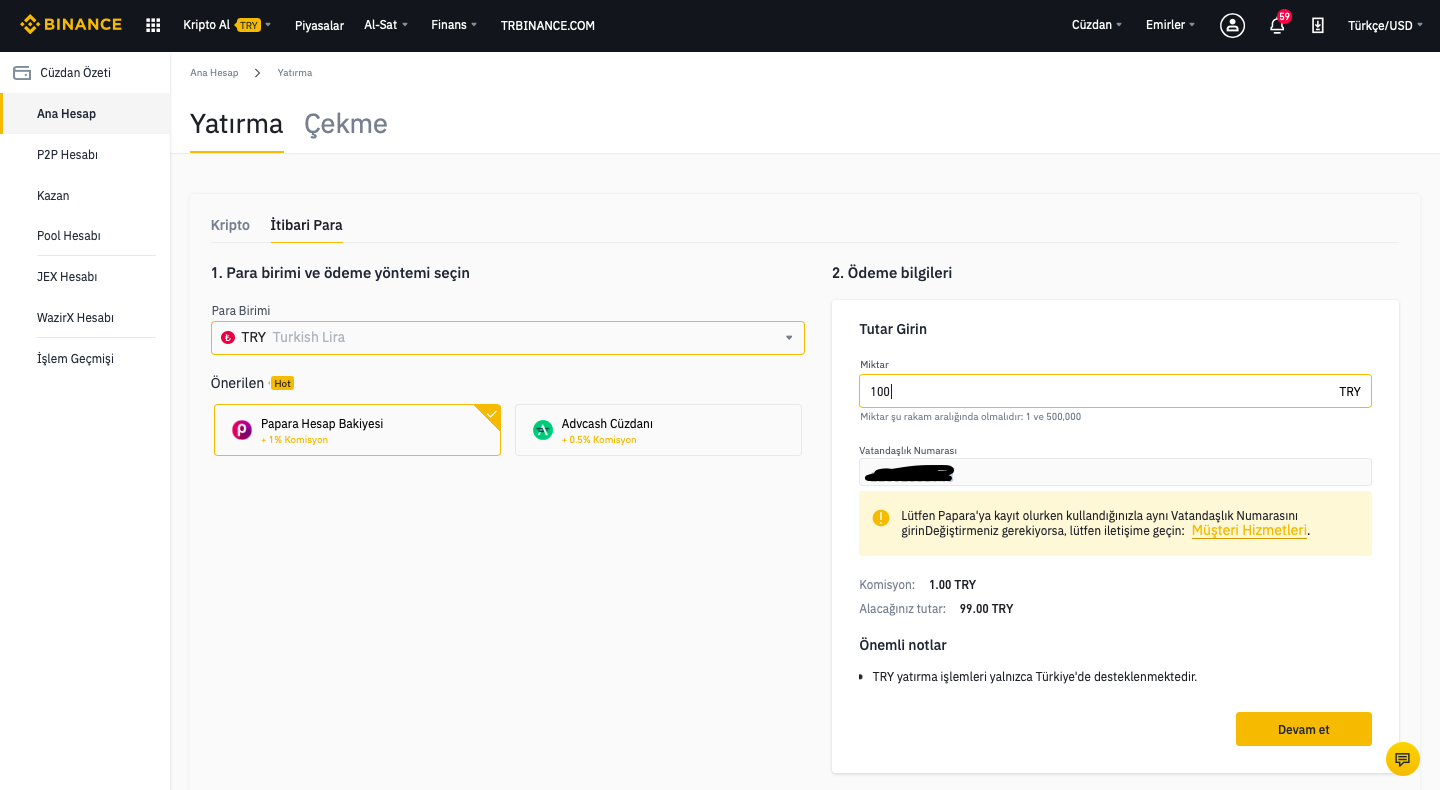Screen dimensions: 1440x790
Task: Select the İtibari Para tab
Action: click(x=307, y=225)
